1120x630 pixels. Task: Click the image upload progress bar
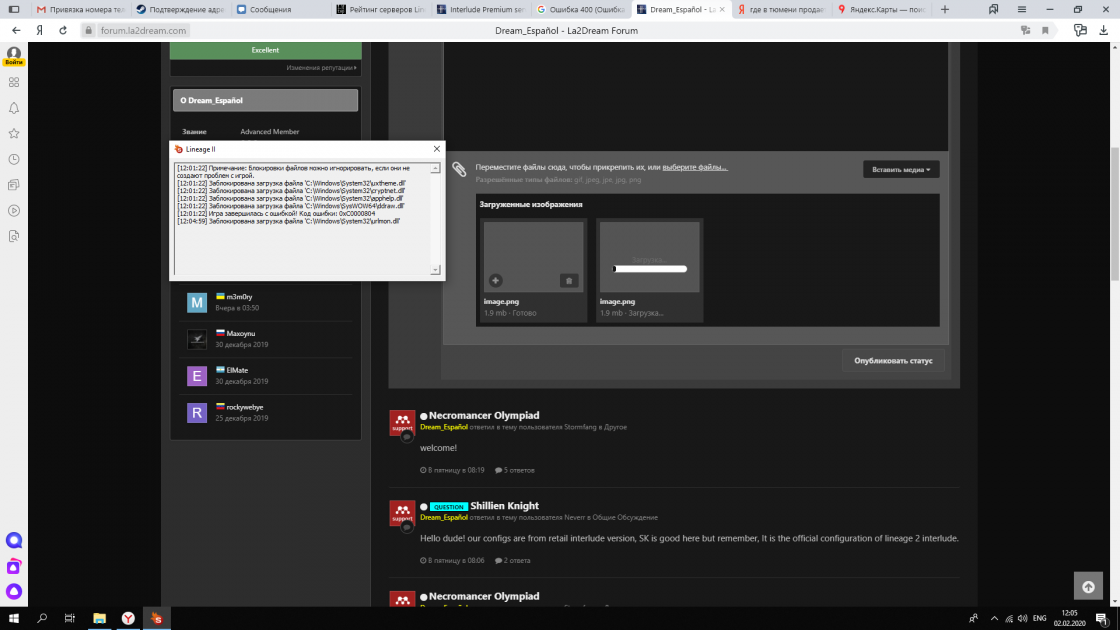(650, 268)
